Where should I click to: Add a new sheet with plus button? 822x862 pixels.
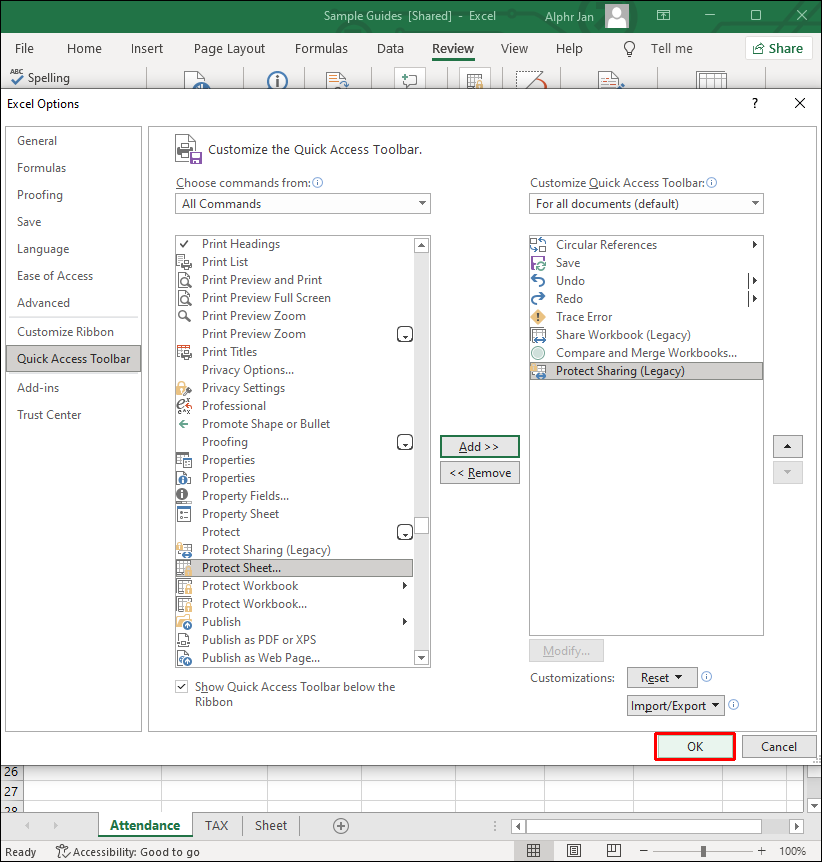341,826
